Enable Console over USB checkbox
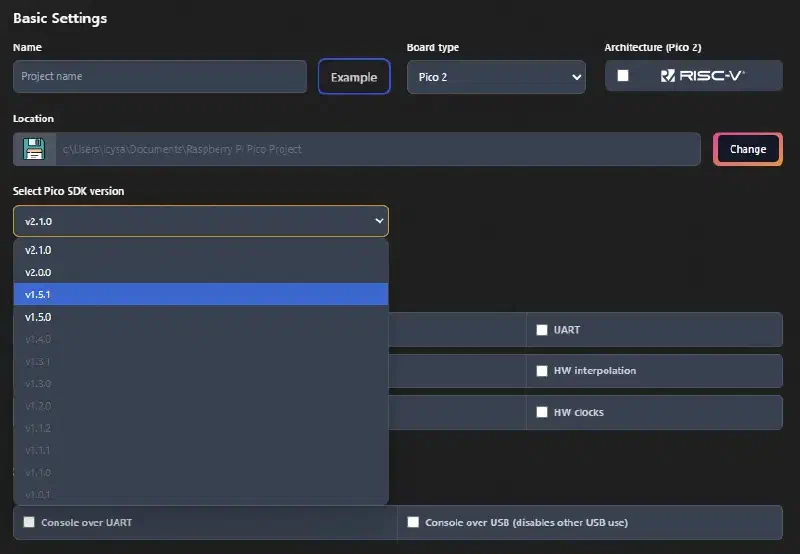 [413, 522]
